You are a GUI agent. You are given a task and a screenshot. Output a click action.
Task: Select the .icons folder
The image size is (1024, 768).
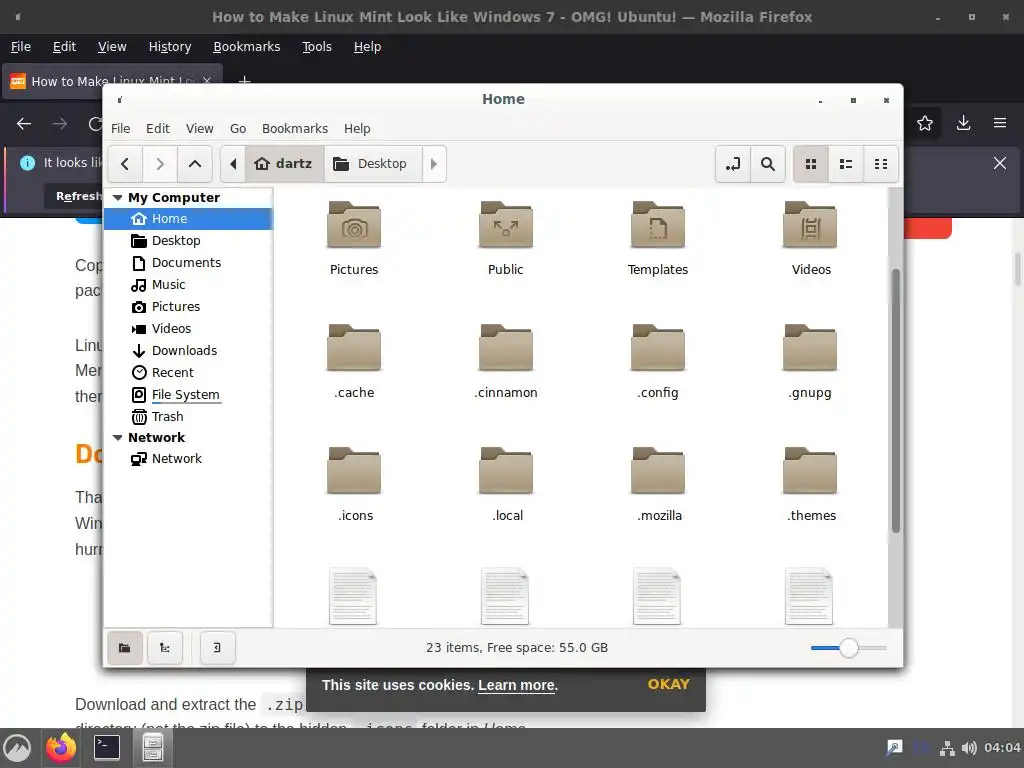pos(354,471)
